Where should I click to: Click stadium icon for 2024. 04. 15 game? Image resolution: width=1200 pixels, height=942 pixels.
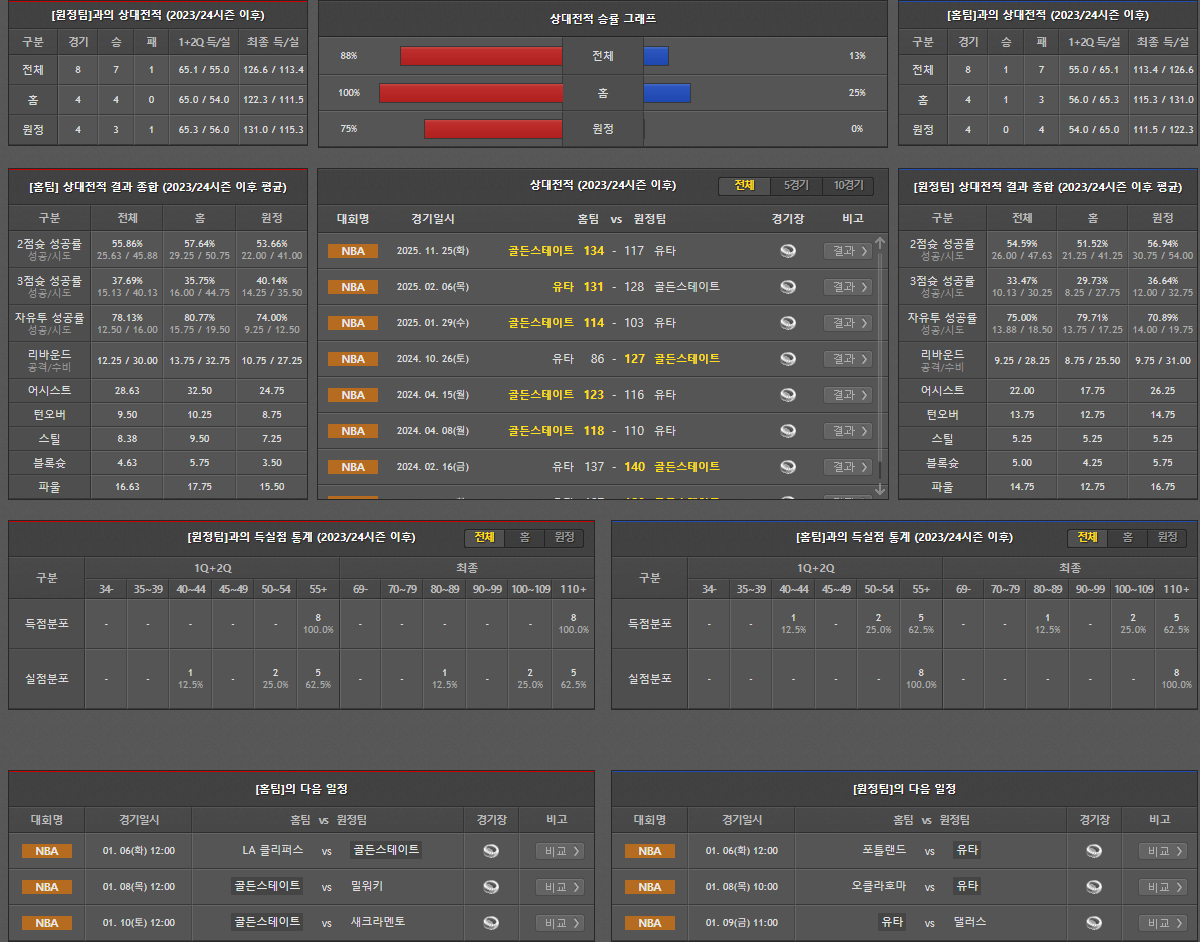788,395
